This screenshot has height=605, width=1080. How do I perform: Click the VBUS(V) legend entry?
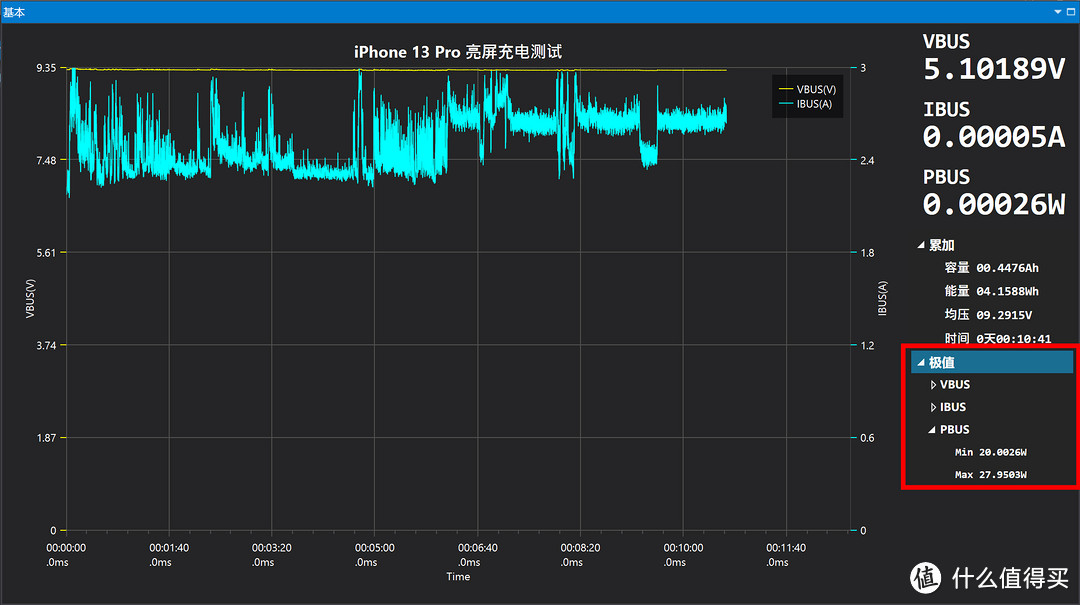[x=807, y=90]
